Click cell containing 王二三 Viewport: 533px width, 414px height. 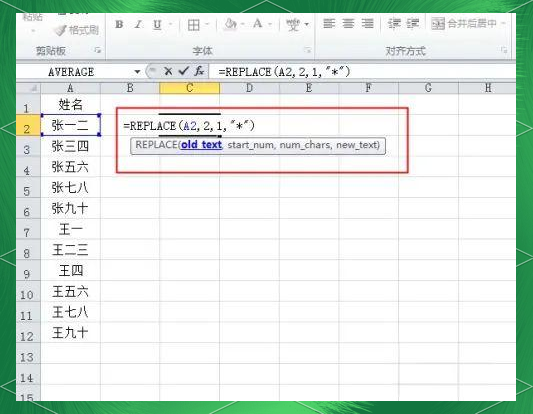click(x=70, y=250)
